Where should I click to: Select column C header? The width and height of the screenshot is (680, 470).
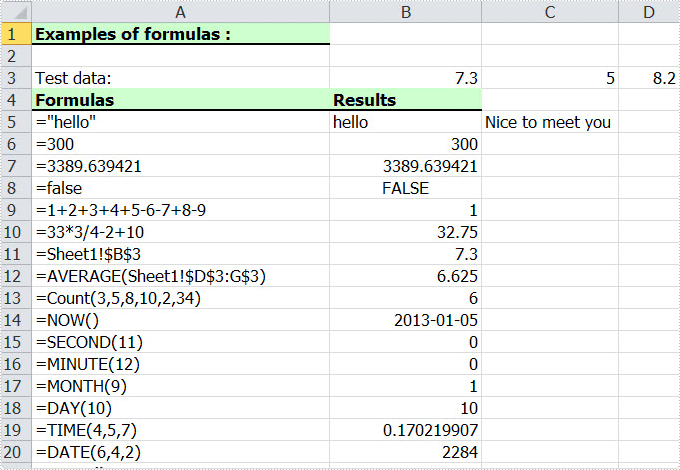tap(550, 12)
